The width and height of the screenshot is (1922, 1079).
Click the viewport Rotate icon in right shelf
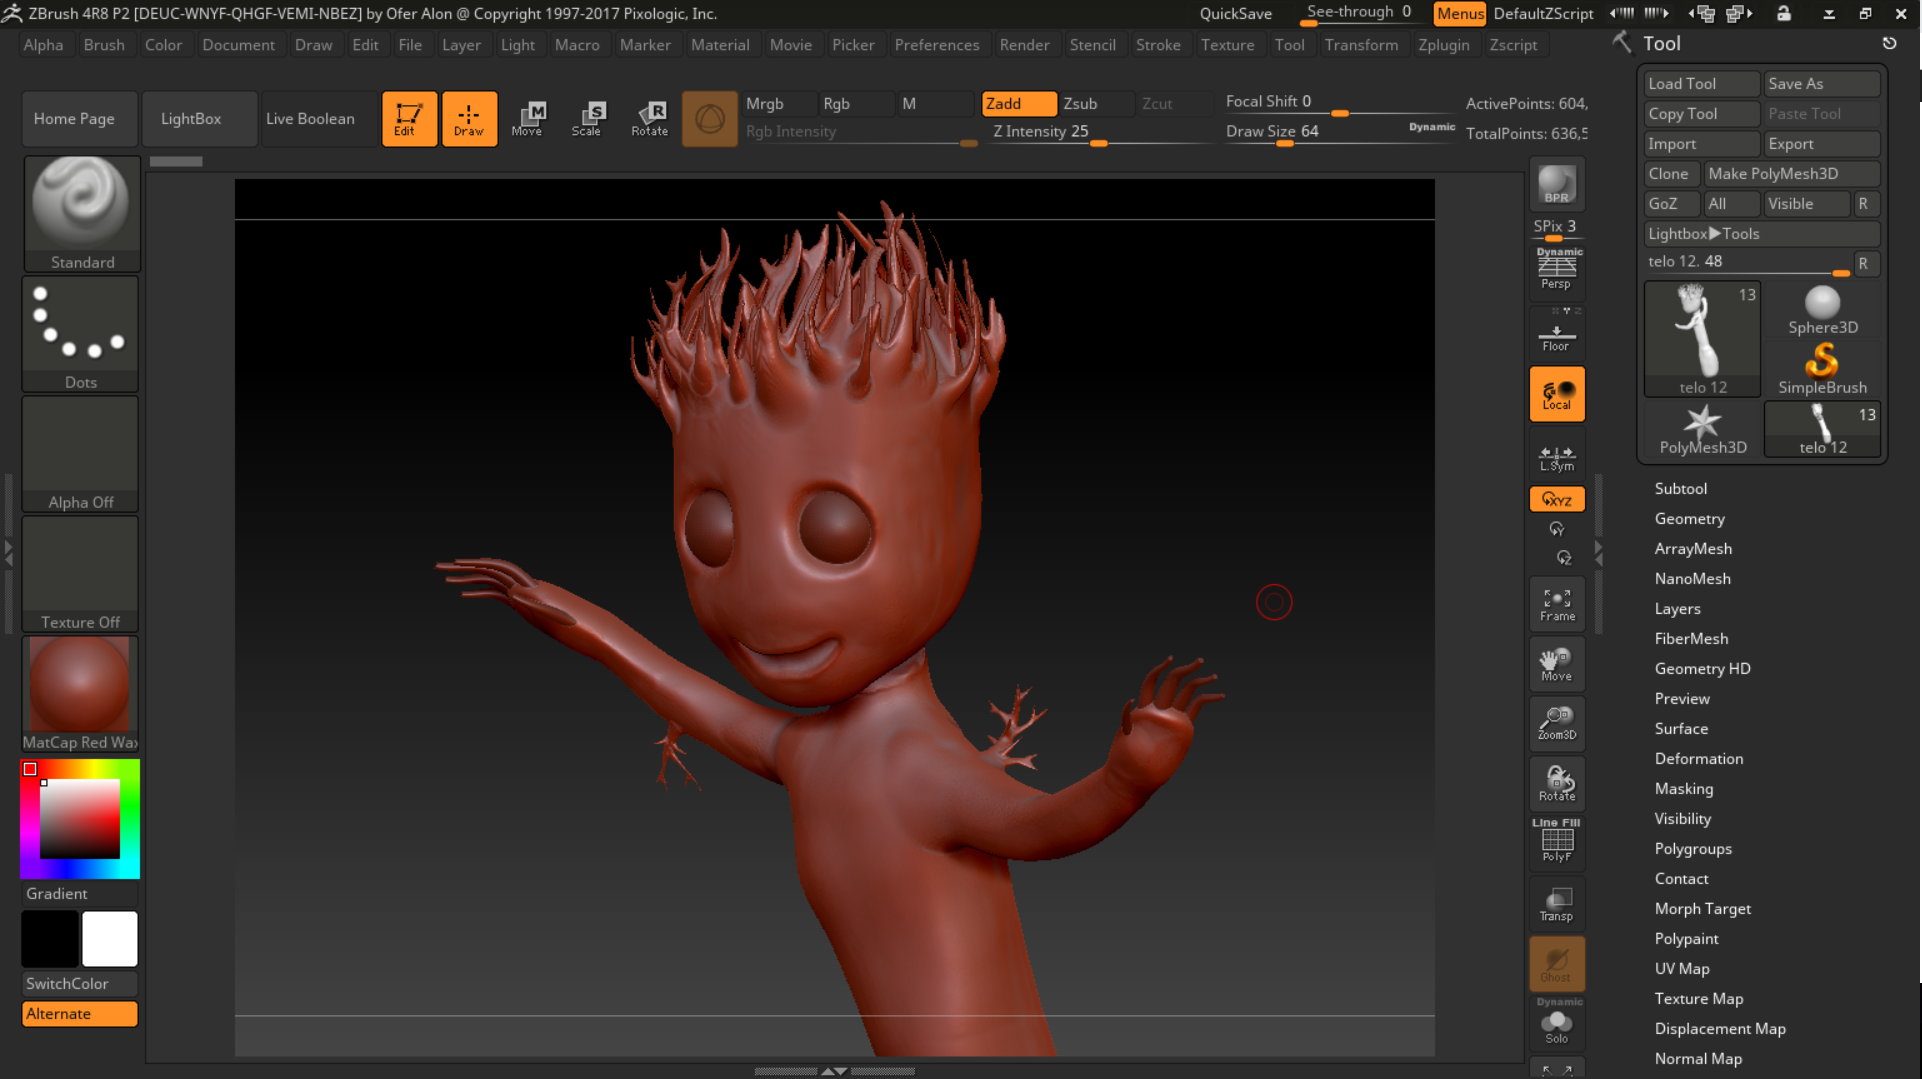1556,784
